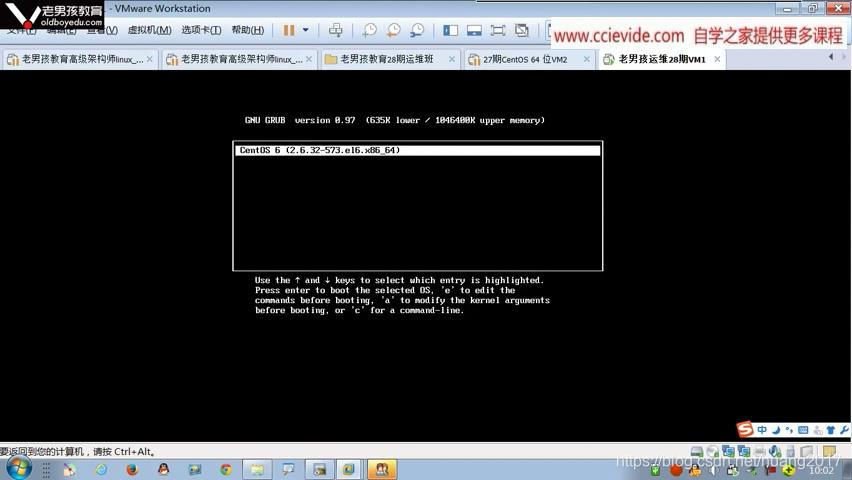Click the second network adapter status icon
Image resolution: width=852 pixels, height=480 pixels.
[744, 451]
